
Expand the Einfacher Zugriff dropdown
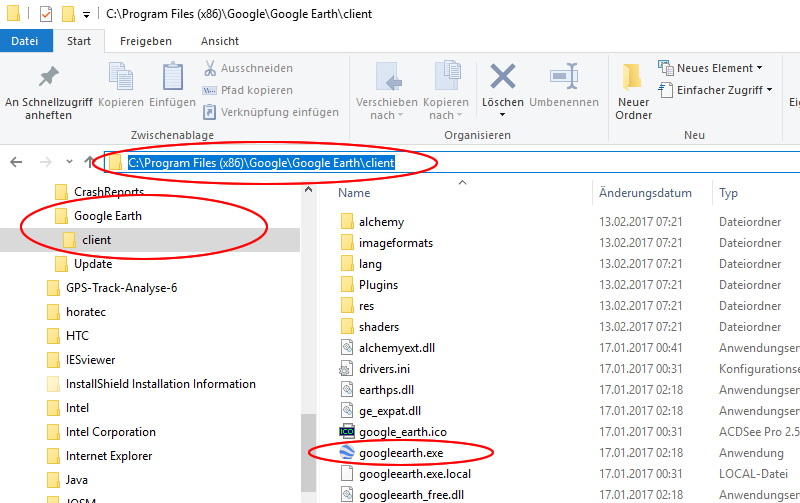pyautogui.click(x=716, y=90)
